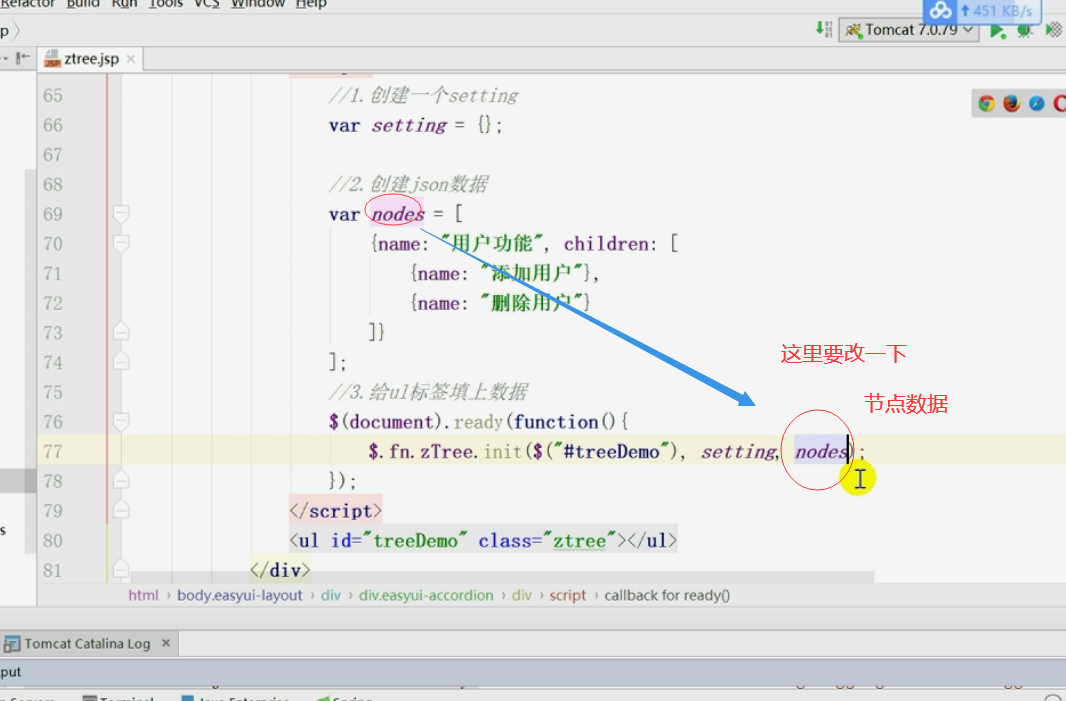Open the Run menu
This screenshot has width=1066, height=701.
tap(124, 3)
